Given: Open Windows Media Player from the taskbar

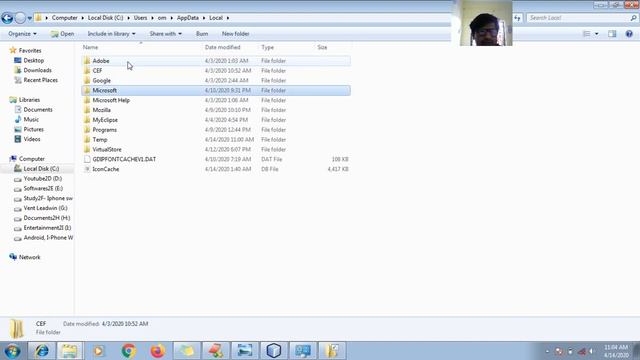Looking at the screenshot, I should coord(99,351).
